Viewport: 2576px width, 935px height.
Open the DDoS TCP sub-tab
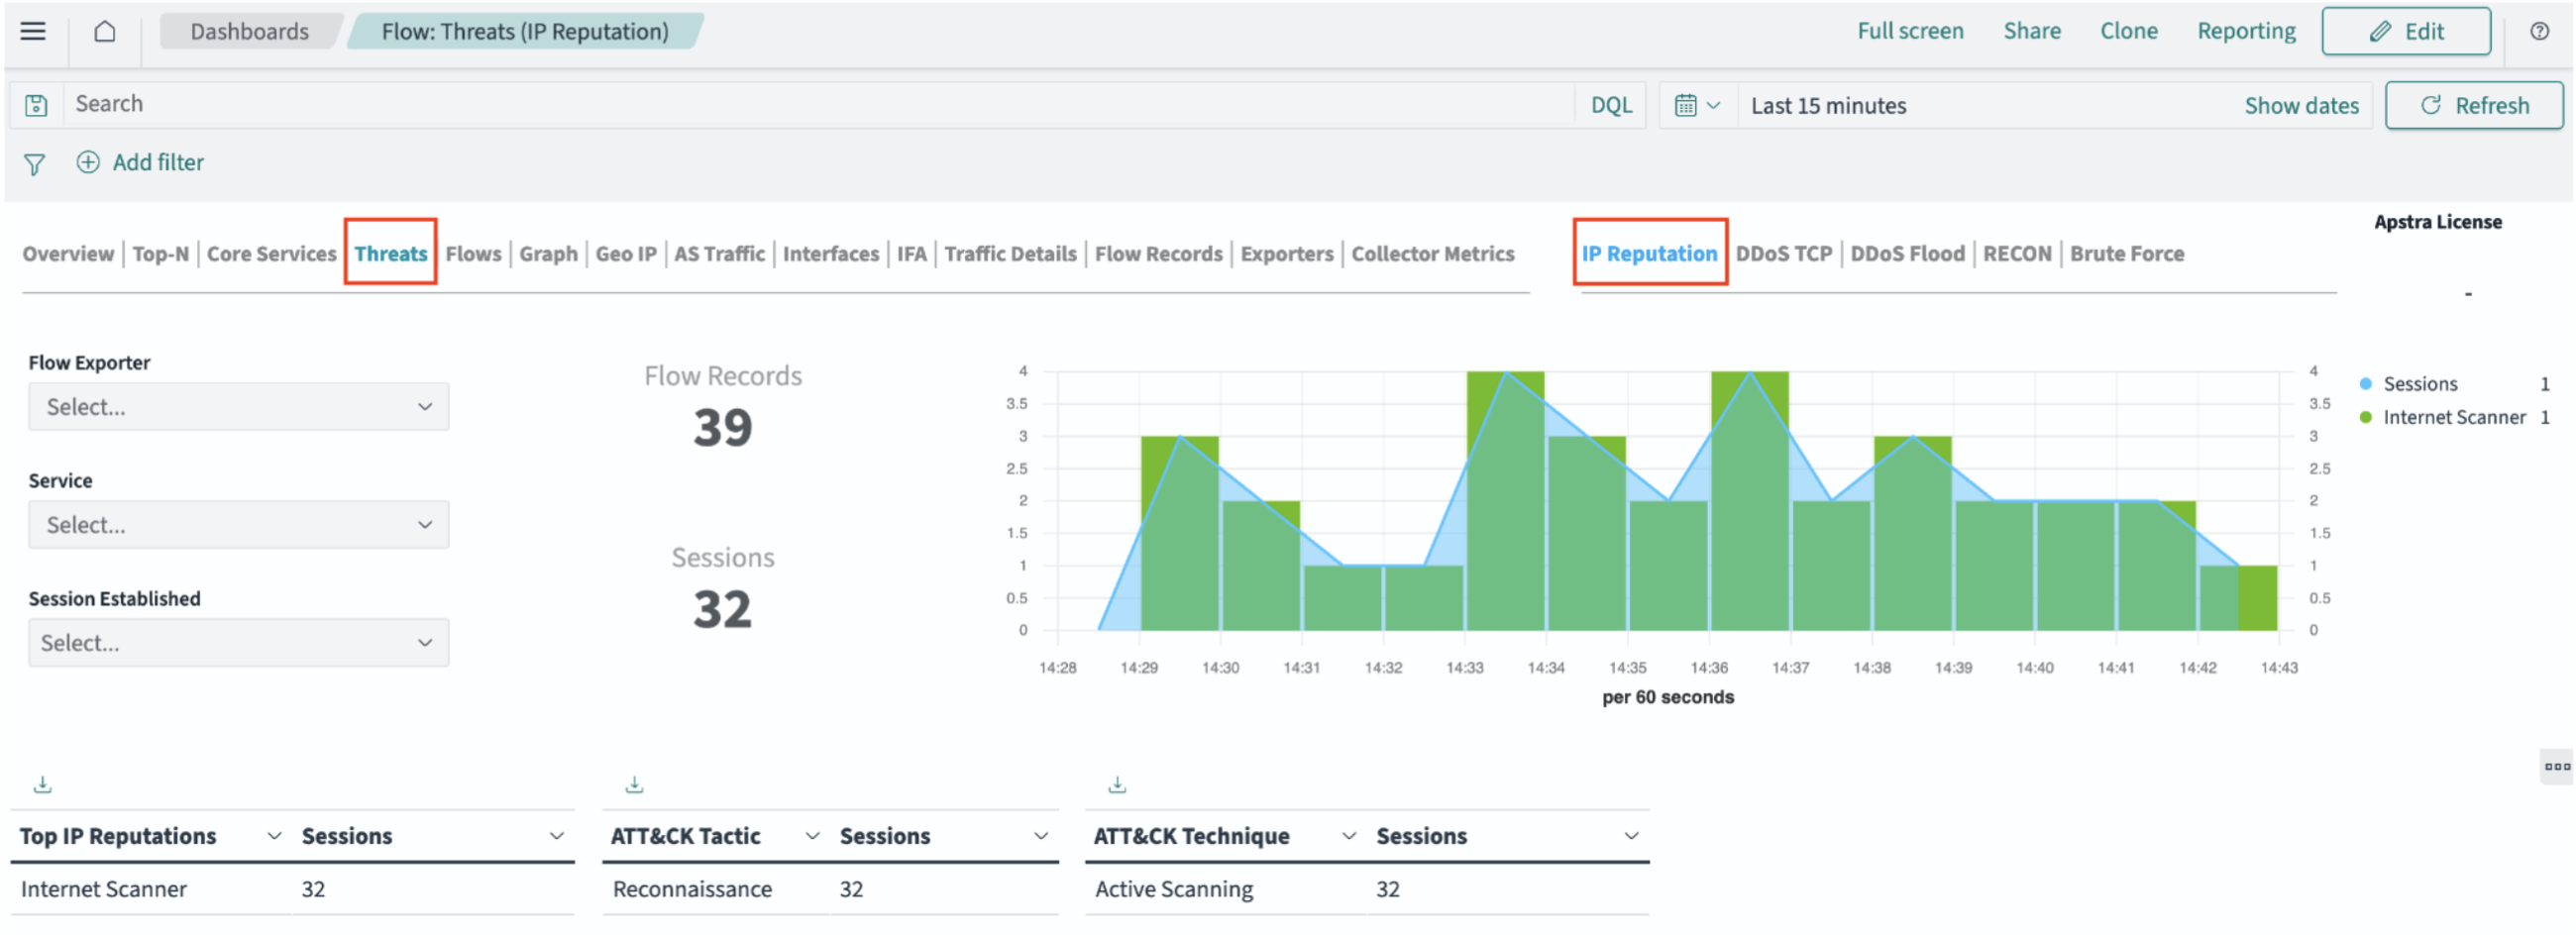coord(1783,254)
